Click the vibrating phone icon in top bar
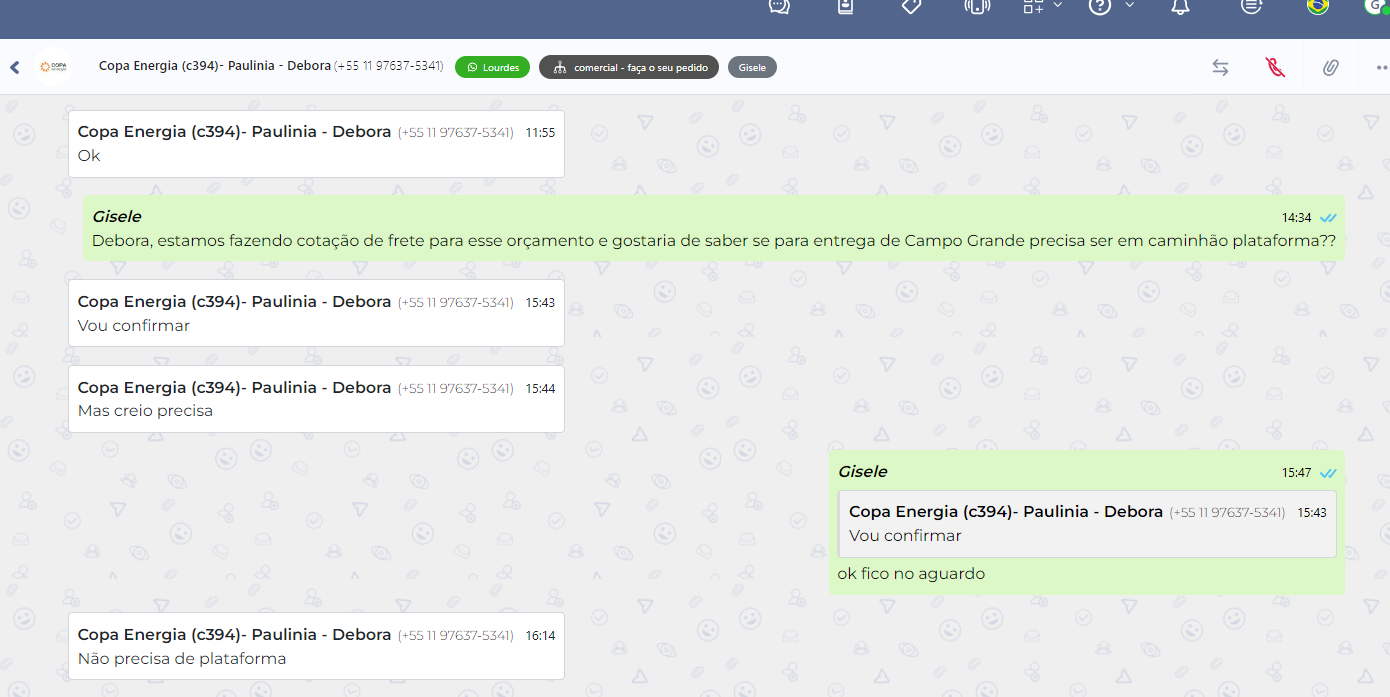This screenshot has width=1390, height=697. 976,6
